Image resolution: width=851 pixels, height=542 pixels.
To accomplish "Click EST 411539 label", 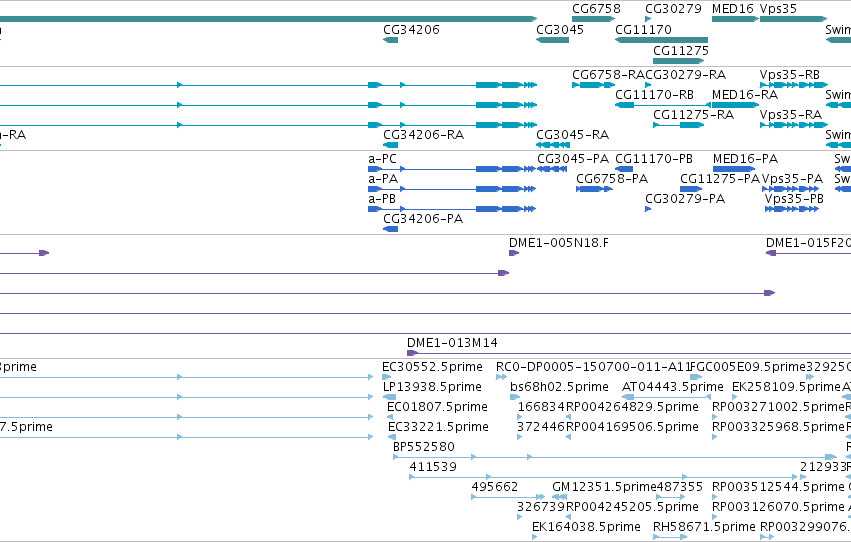I will pyautogui.click(x=433, y=467).
